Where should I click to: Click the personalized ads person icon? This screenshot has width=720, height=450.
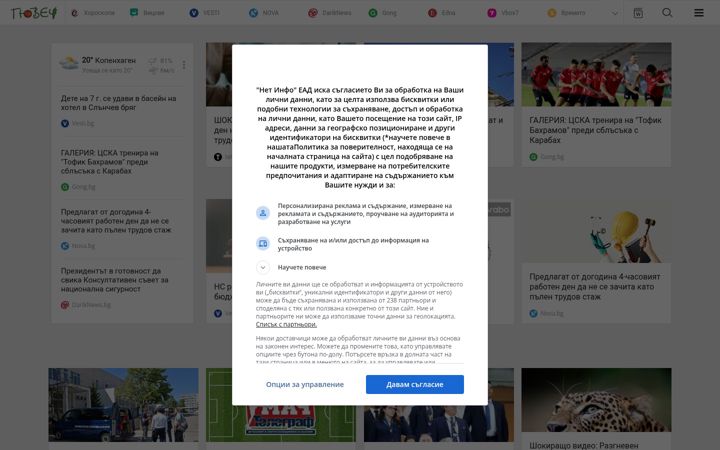[x=263, y=213]
